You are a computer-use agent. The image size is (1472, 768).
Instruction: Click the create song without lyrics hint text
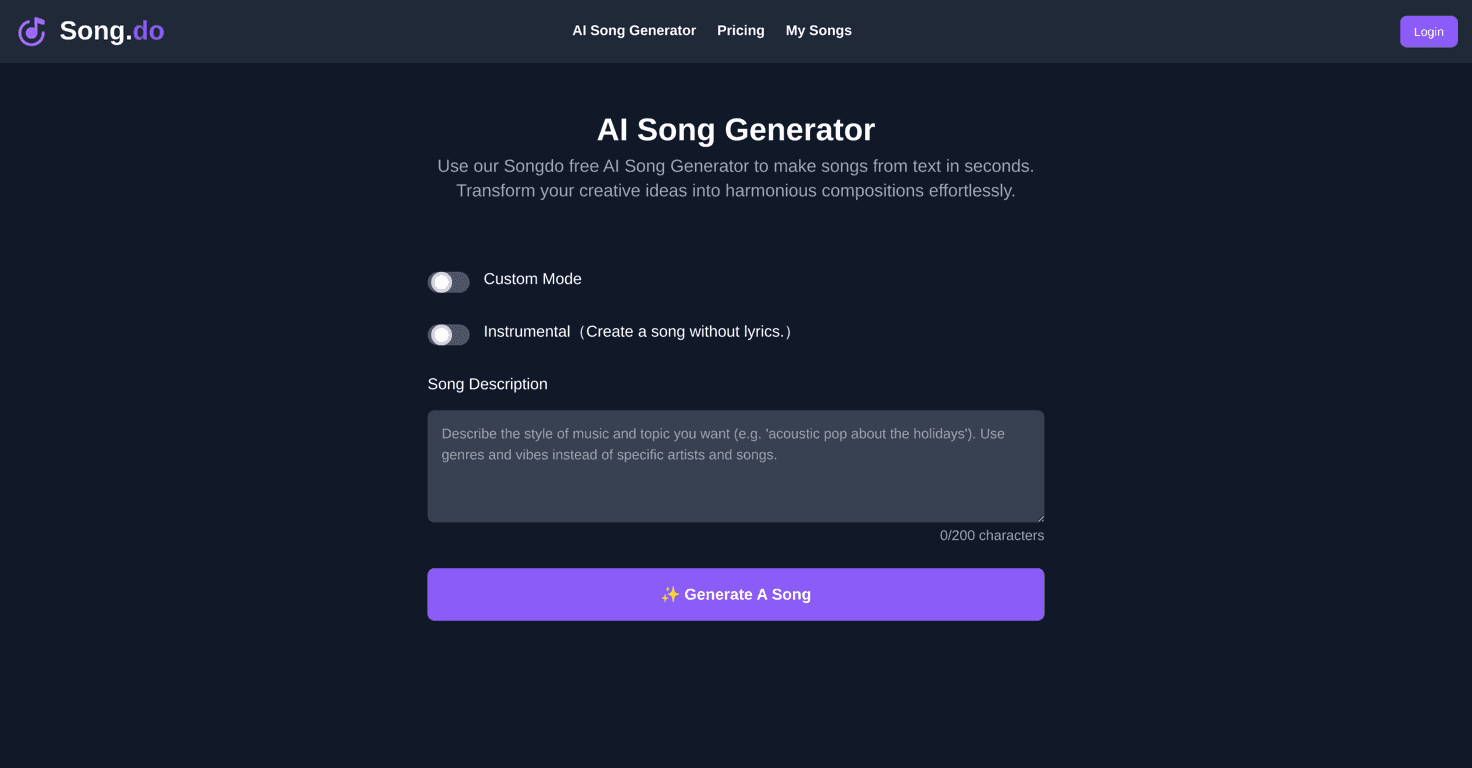(x=686, y=331)
